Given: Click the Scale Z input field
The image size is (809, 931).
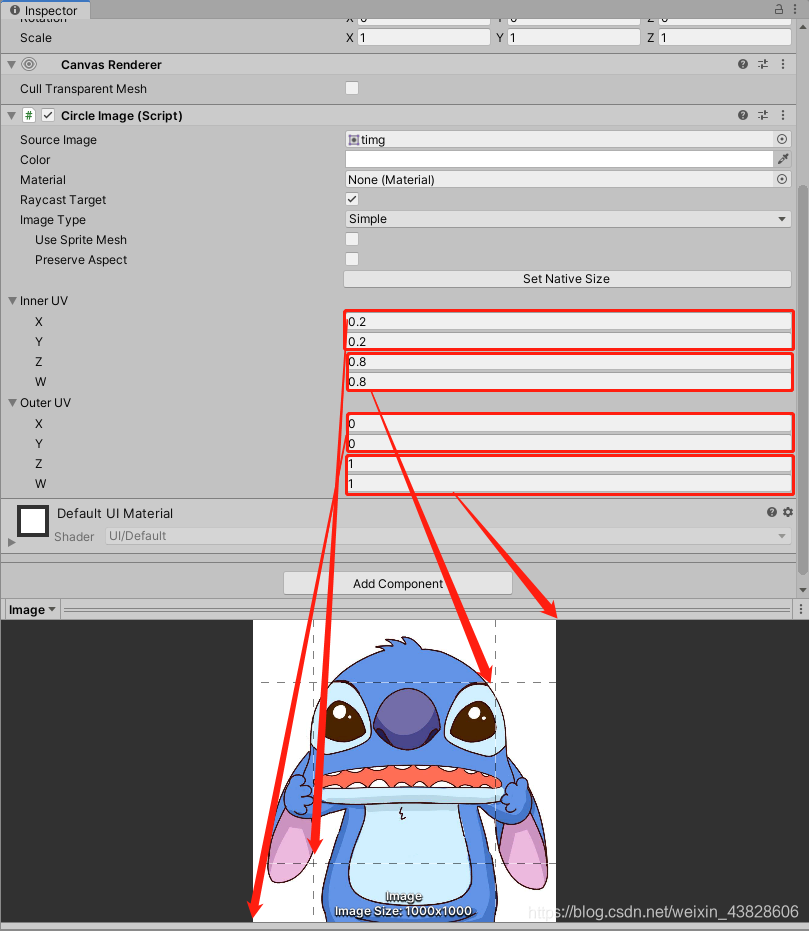Looking at the screenshot, I should coord(725,37).
